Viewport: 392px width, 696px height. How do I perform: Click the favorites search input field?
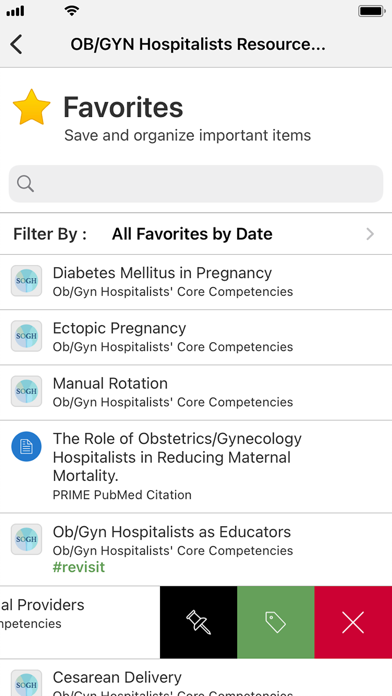point(196,184)
